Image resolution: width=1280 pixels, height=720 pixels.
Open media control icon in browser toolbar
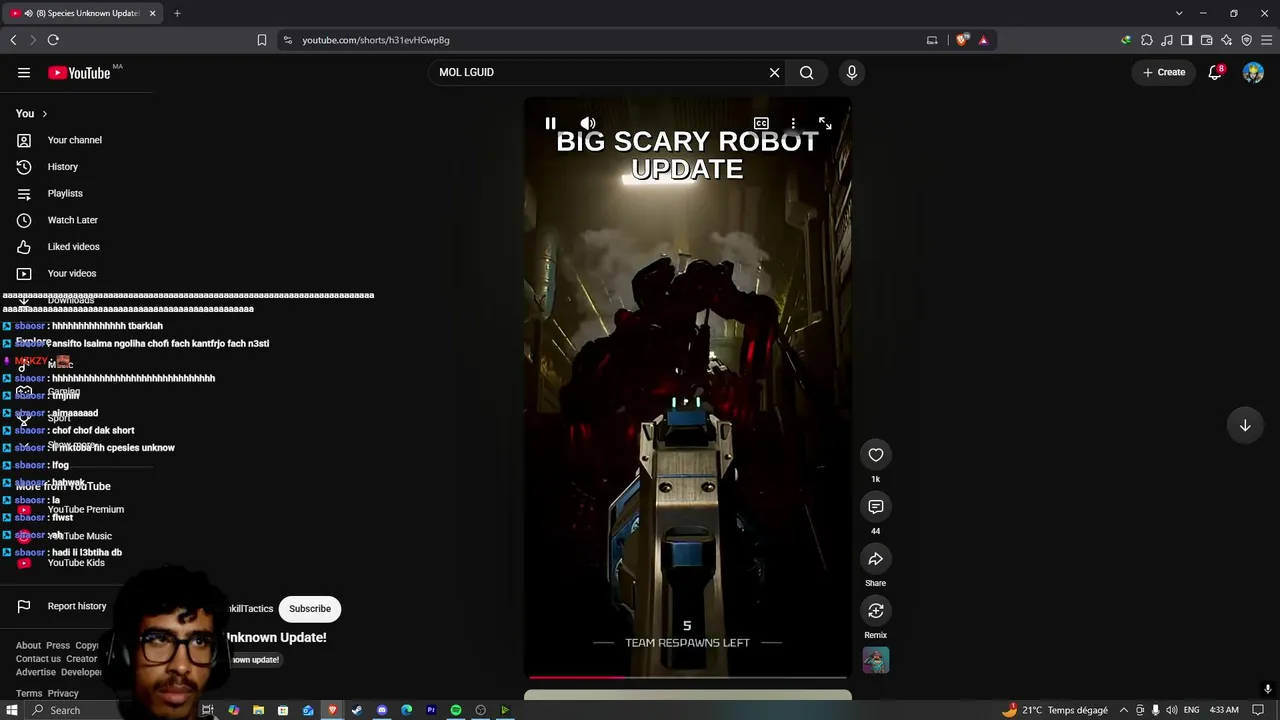point(1167,40)
